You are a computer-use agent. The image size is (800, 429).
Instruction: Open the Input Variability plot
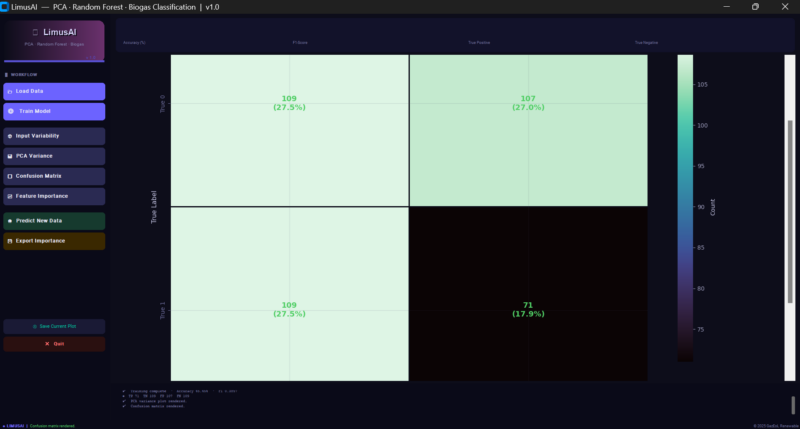[x=54, y=136]
